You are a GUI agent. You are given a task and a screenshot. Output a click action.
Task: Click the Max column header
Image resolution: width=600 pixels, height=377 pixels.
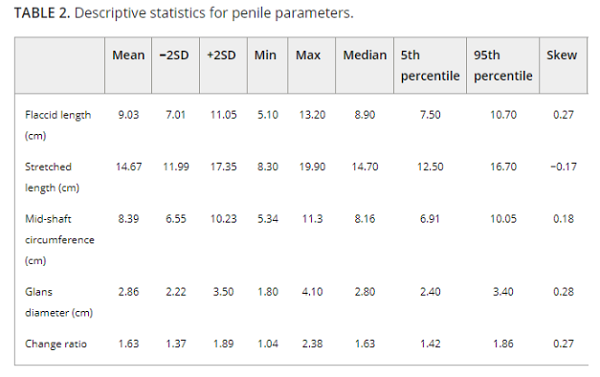click(x=308, y=55)
